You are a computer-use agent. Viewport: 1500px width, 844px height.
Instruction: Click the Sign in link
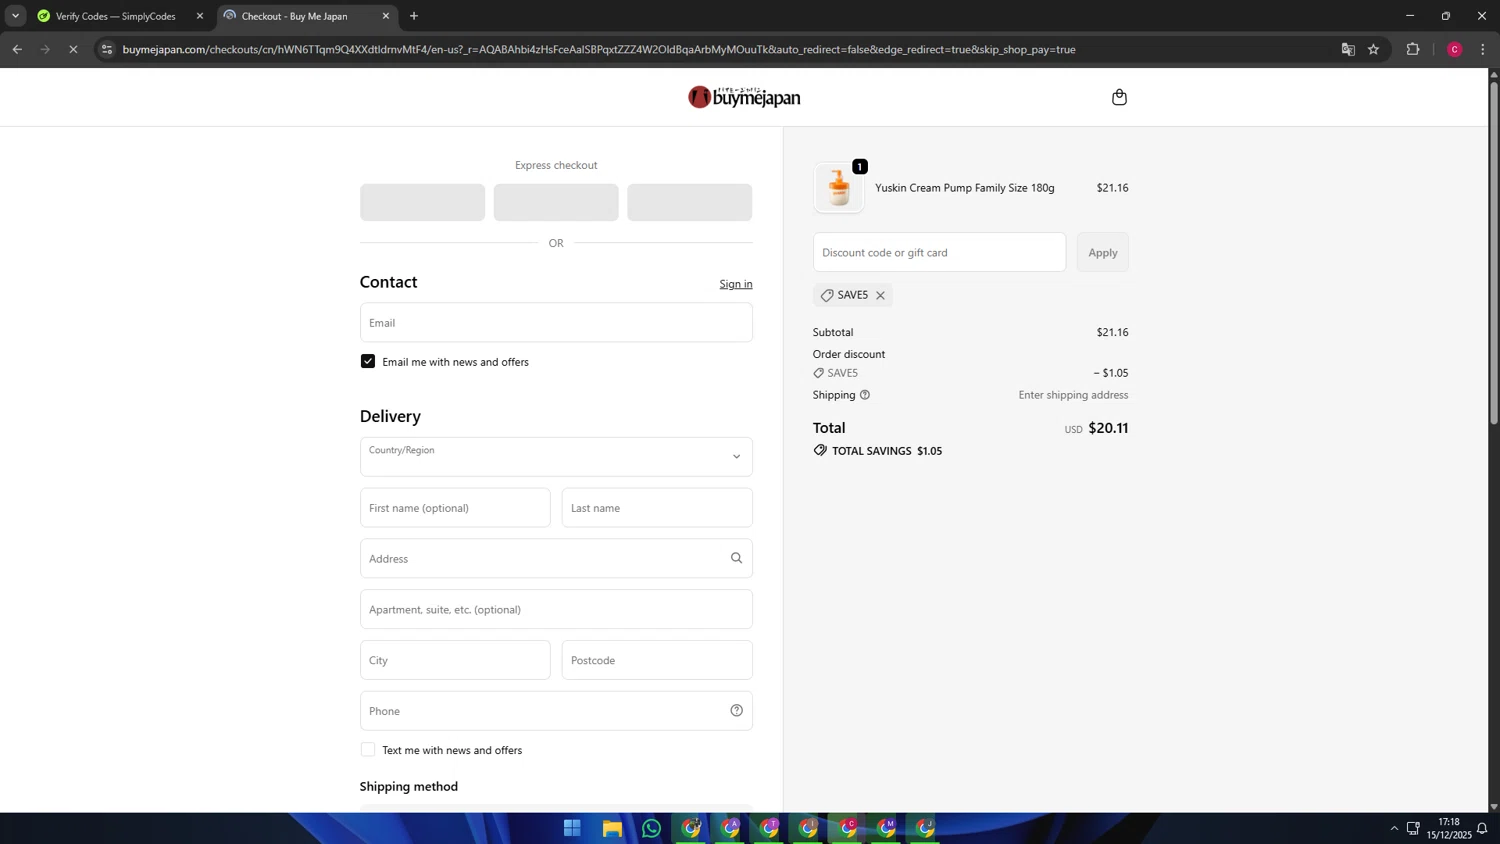coord(736,284)
